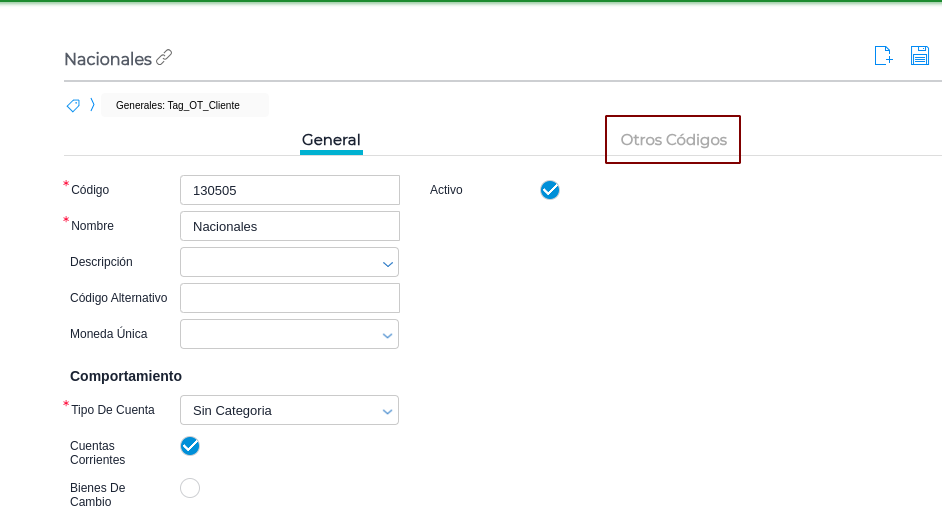
Task: Switch to the General tab
Action: click(x=331, y=140)
